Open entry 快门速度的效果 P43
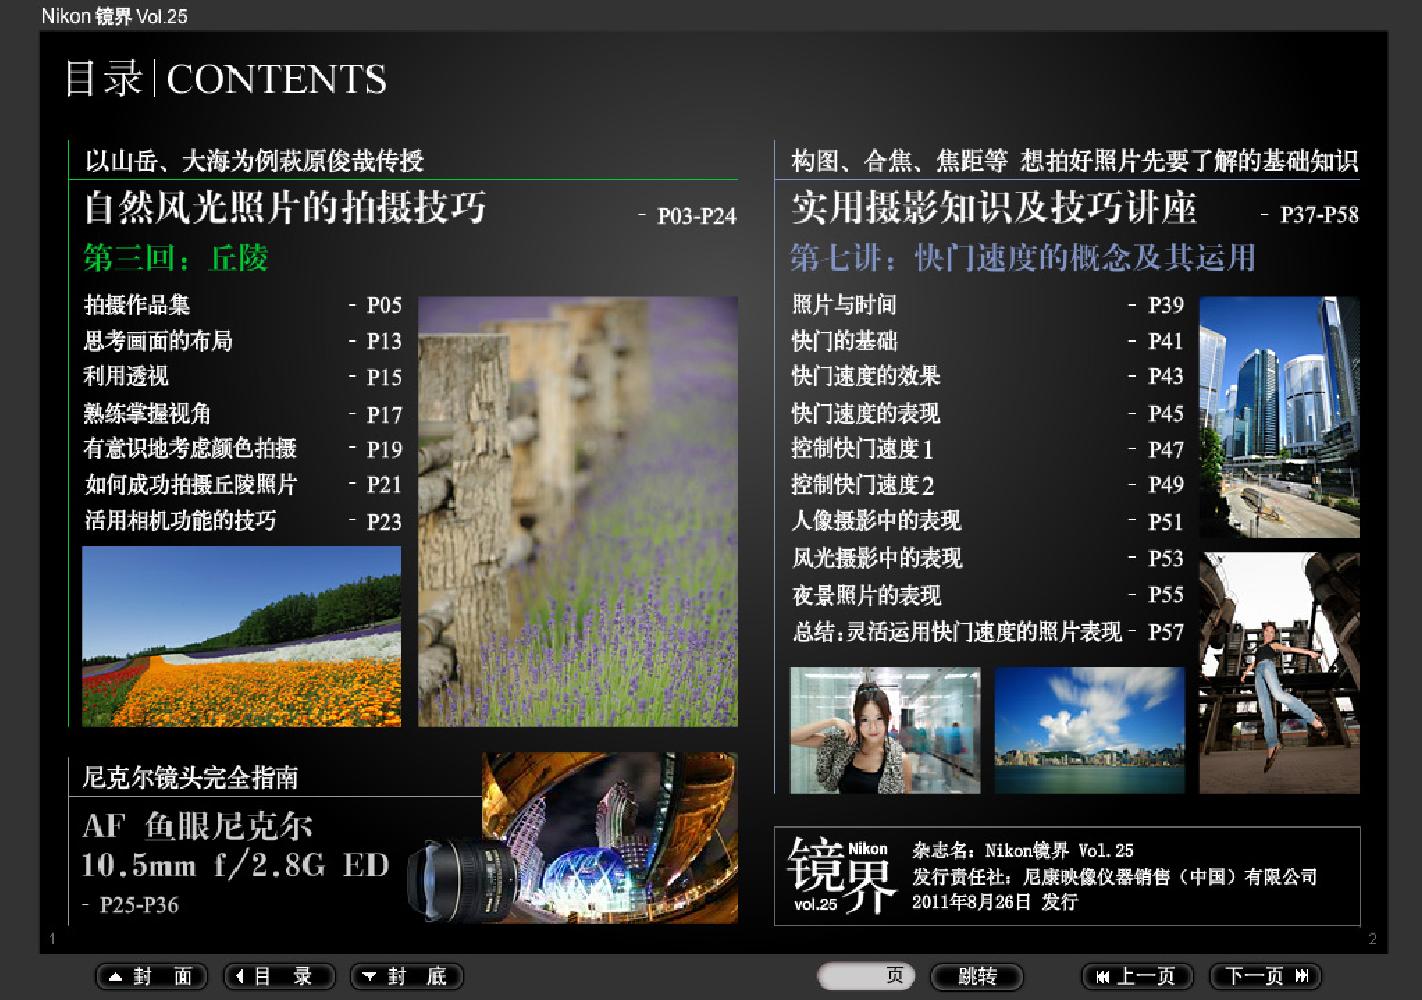Image resolution: width=1422 pixels, height=1000 pixels. (x=988, y=377)
